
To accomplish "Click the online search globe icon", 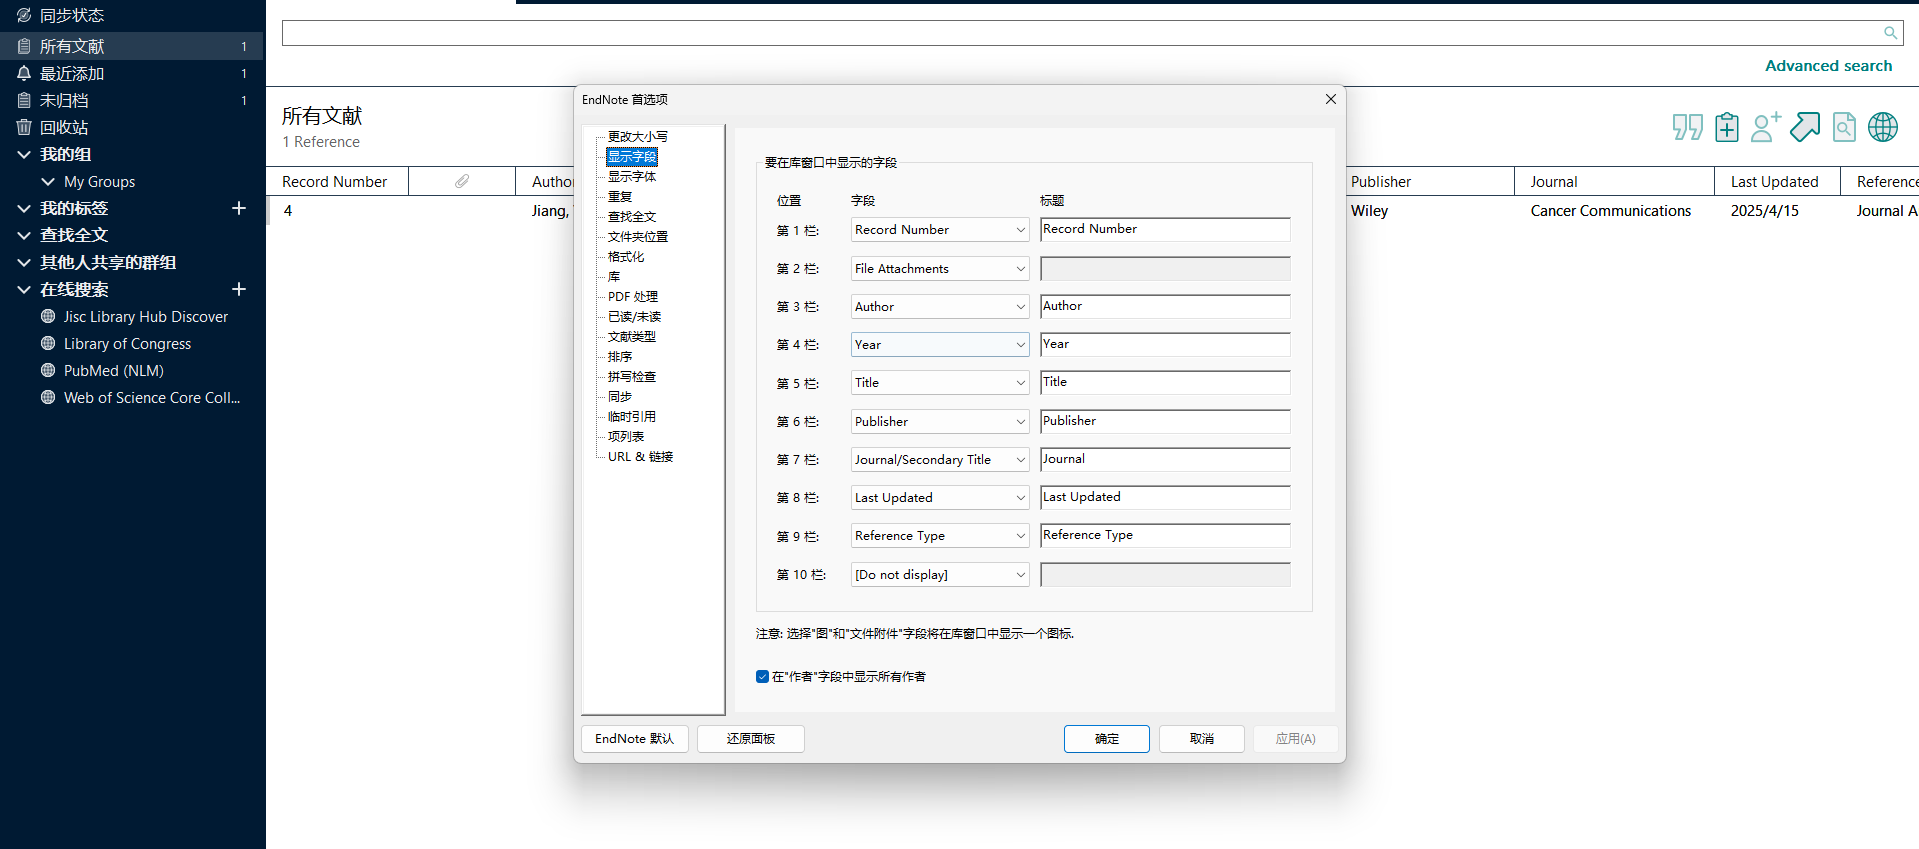I will pyautogui.click(x=1883, y=127).
